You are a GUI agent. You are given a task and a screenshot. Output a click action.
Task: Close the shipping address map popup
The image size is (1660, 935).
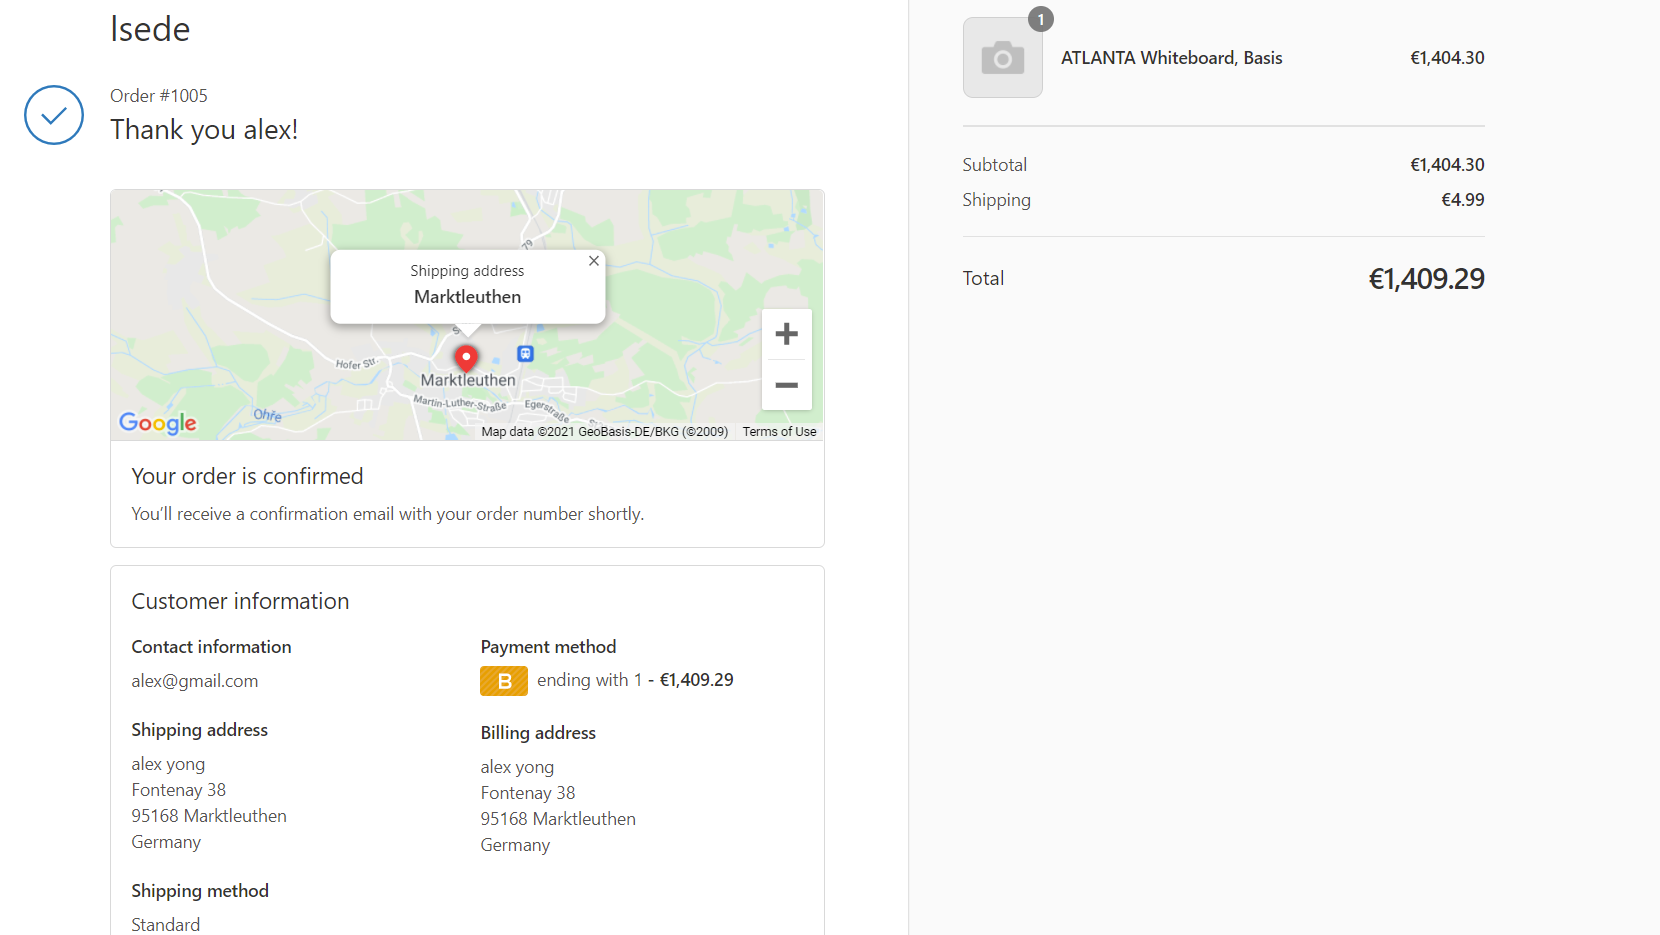(x=594, y=261)
